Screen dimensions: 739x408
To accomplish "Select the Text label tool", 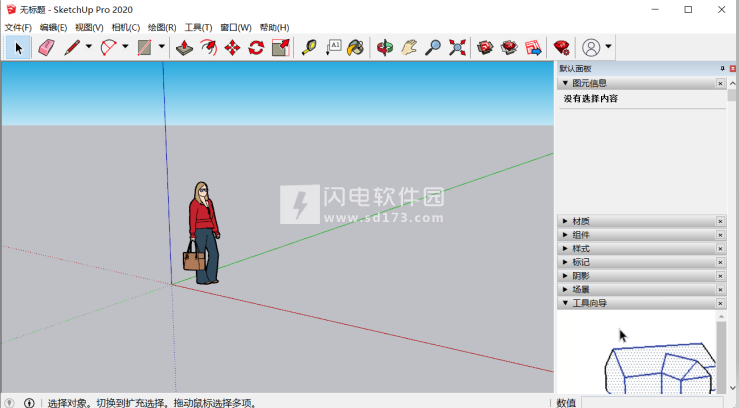I will point(333,48).
